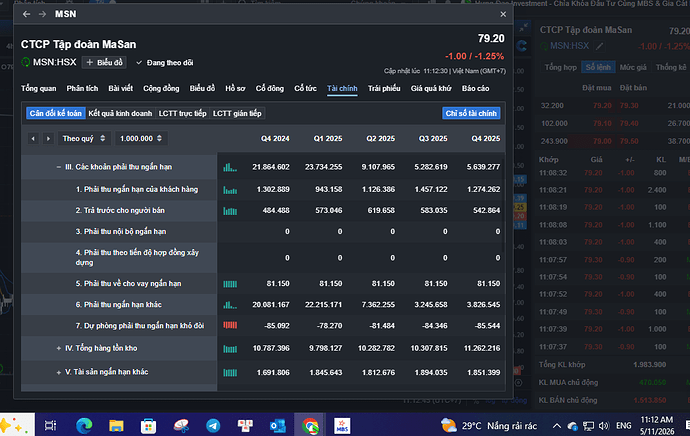The height and width of the screenshot is (436, 690).
Task: Select the Q4 2024 column header
Action: 275,139
